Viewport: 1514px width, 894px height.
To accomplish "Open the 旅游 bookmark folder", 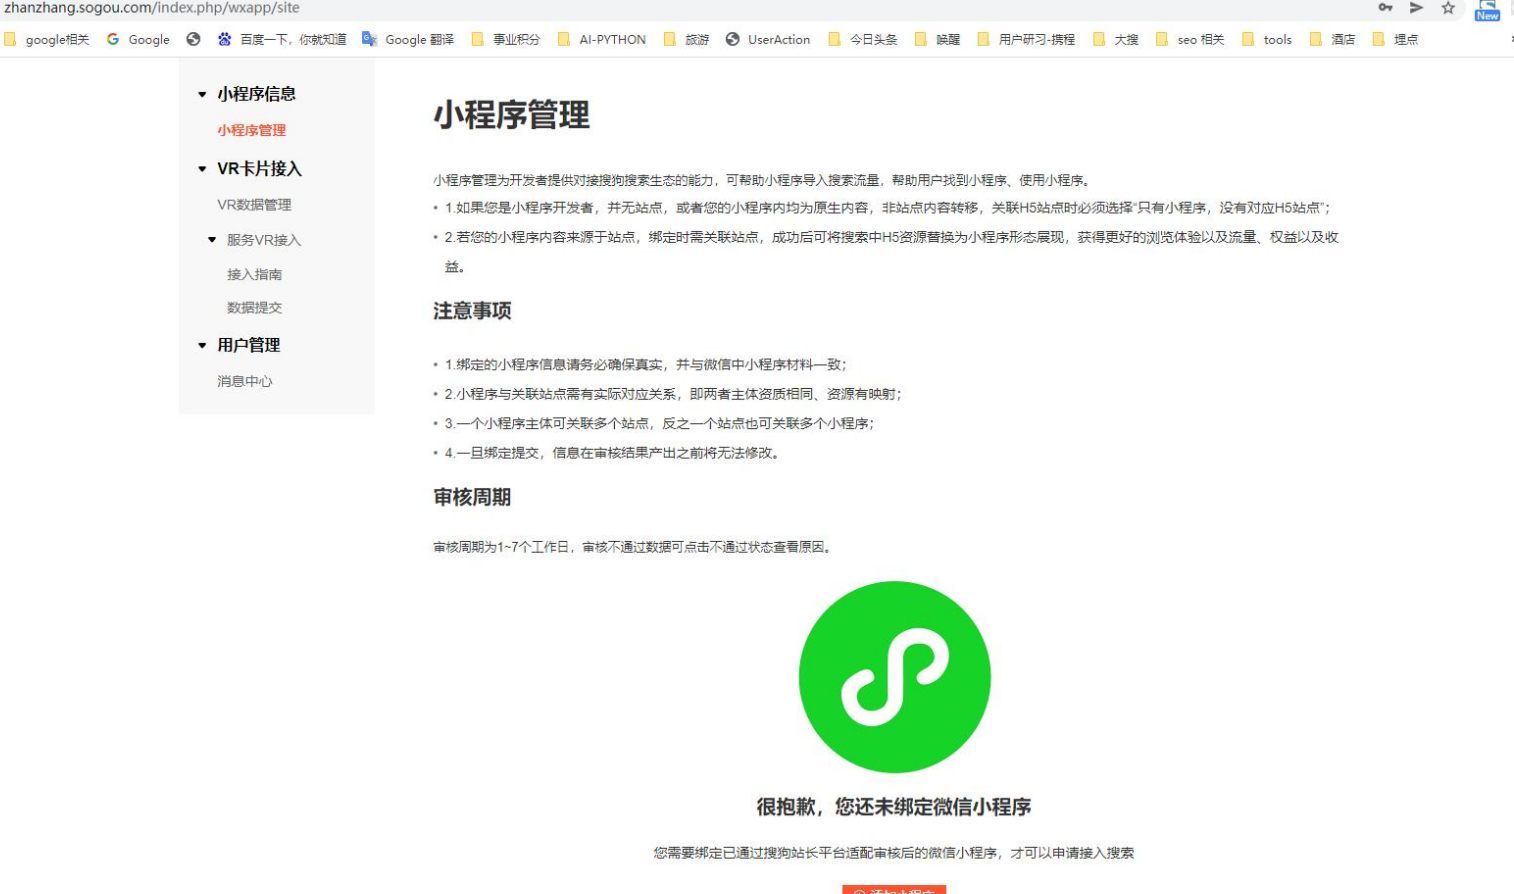I will click(686, 39).
